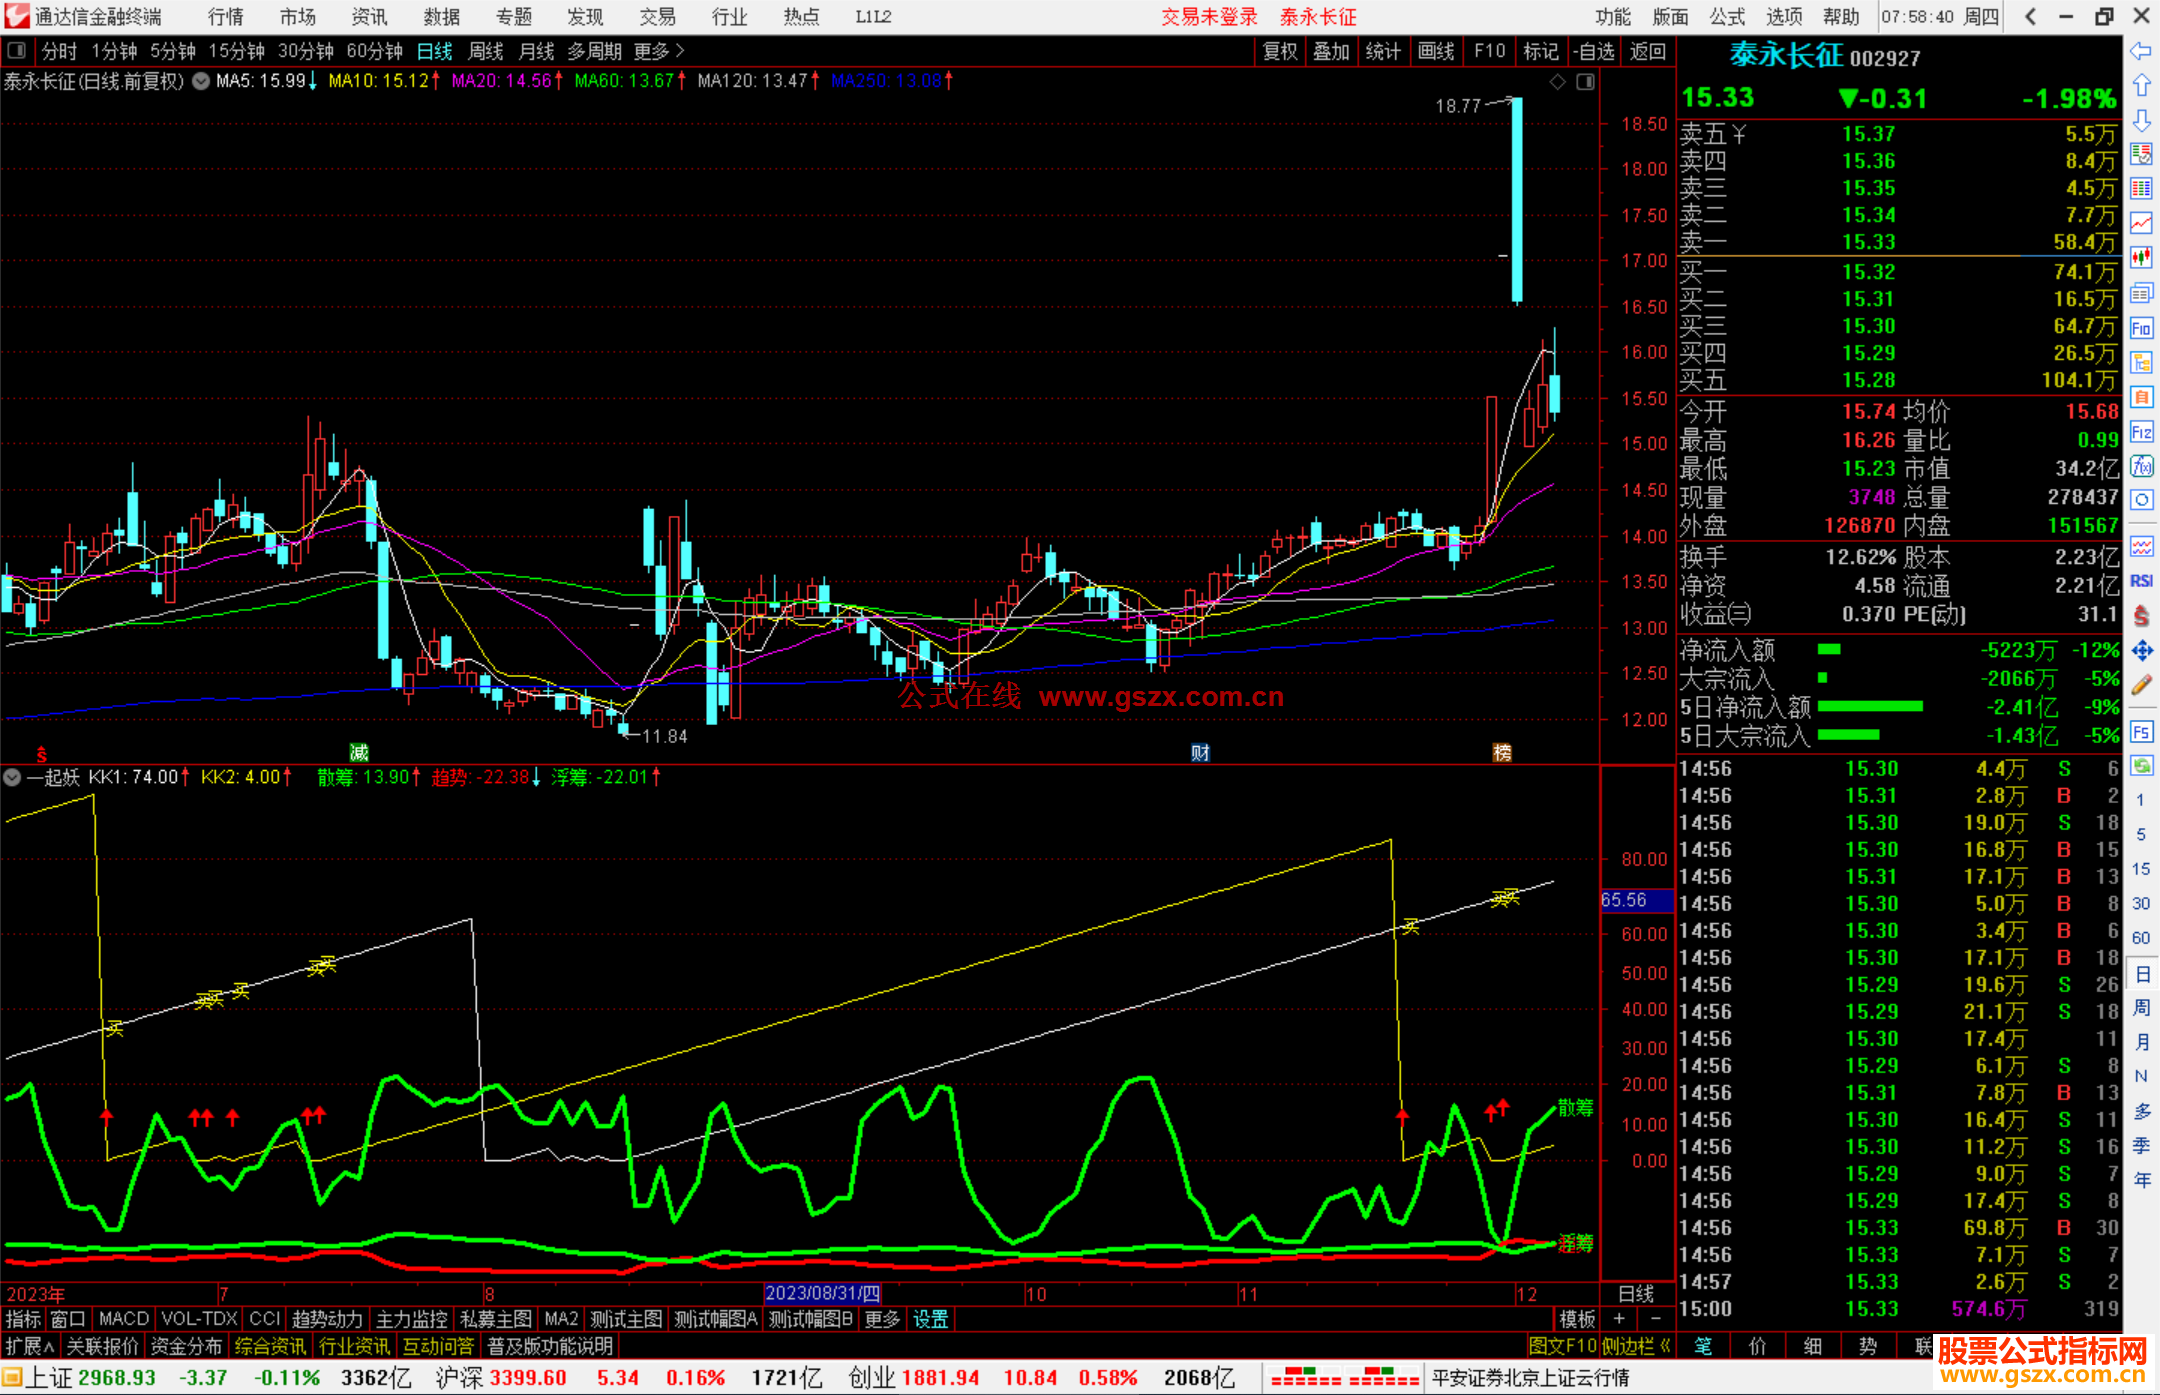Image resolution: width=2160 pixels, height=1395 pixels.
Task: Expand the 更多 period options chevron
Action: (x=680, y=50)
